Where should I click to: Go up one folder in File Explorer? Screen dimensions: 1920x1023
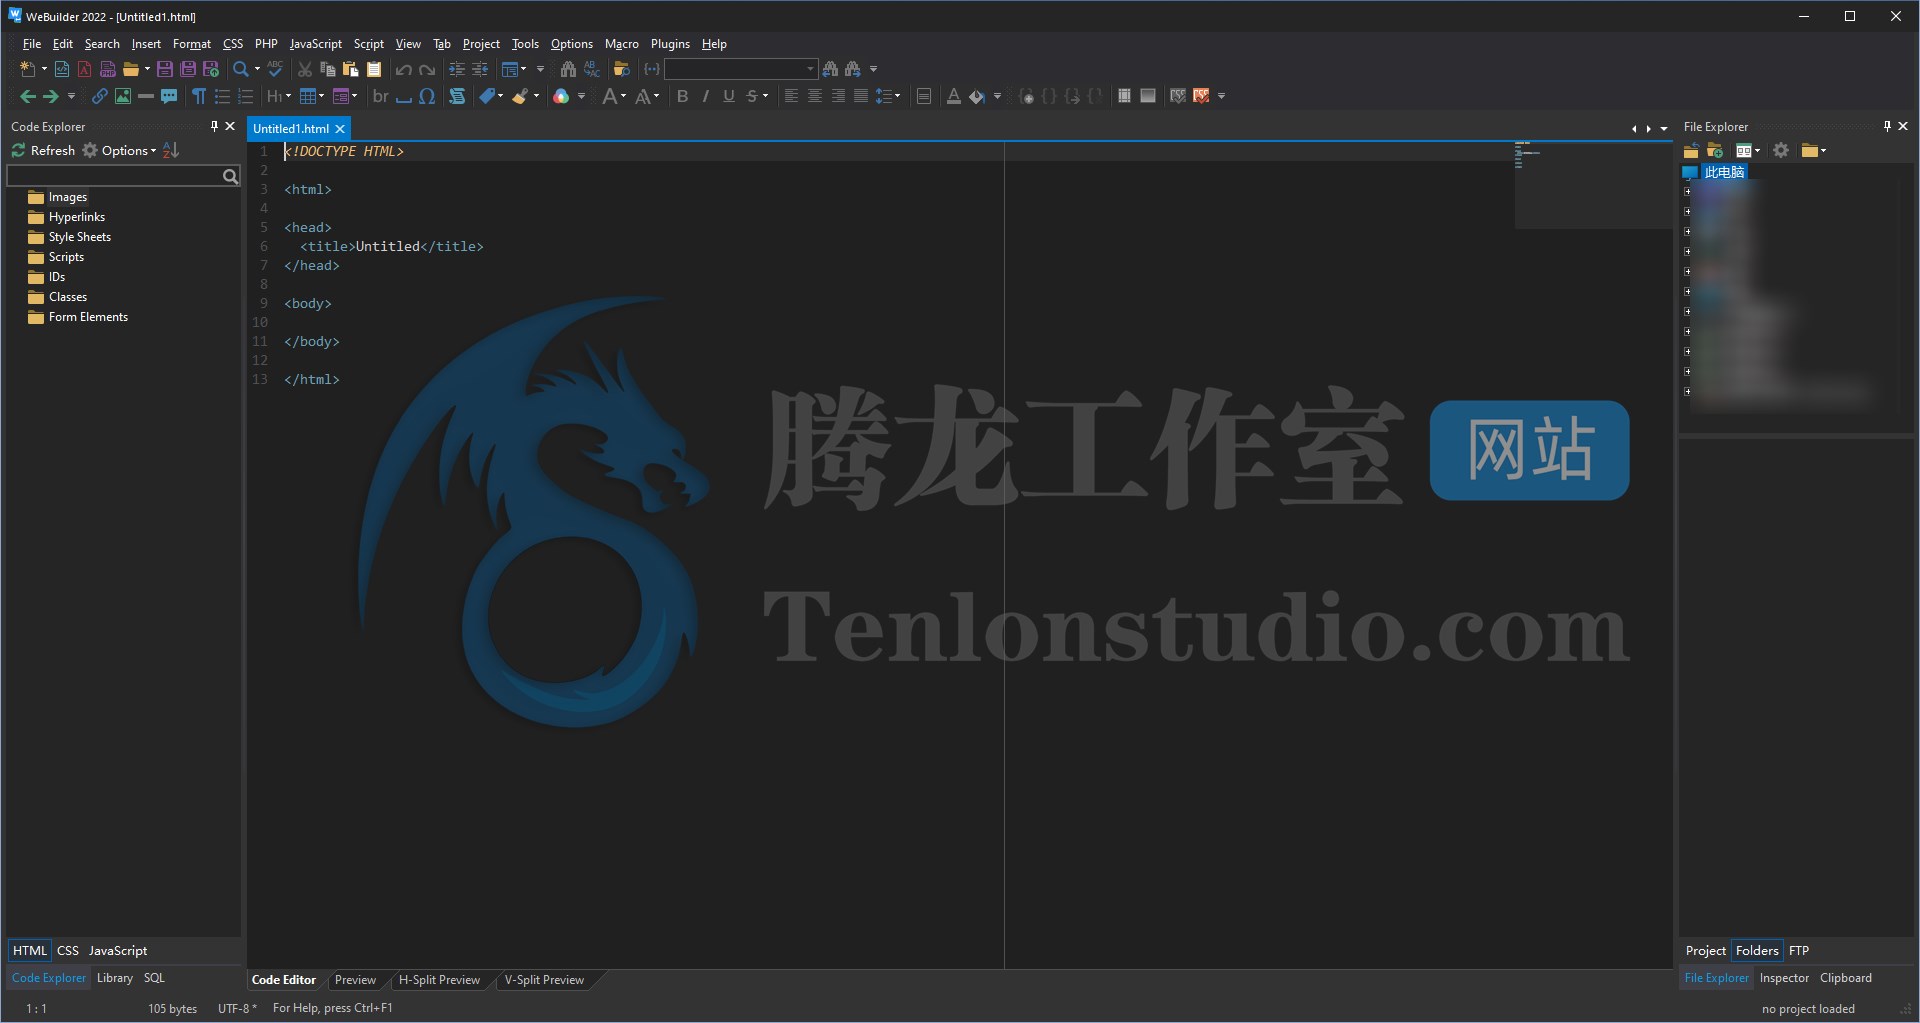tap(1691, 151)
